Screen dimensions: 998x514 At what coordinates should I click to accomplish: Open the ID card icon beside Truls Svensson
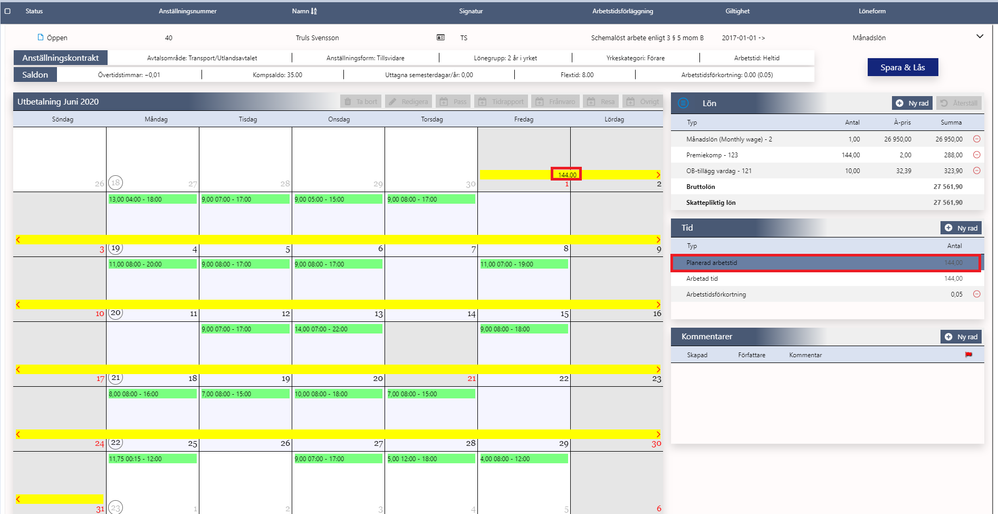(440, 38)
